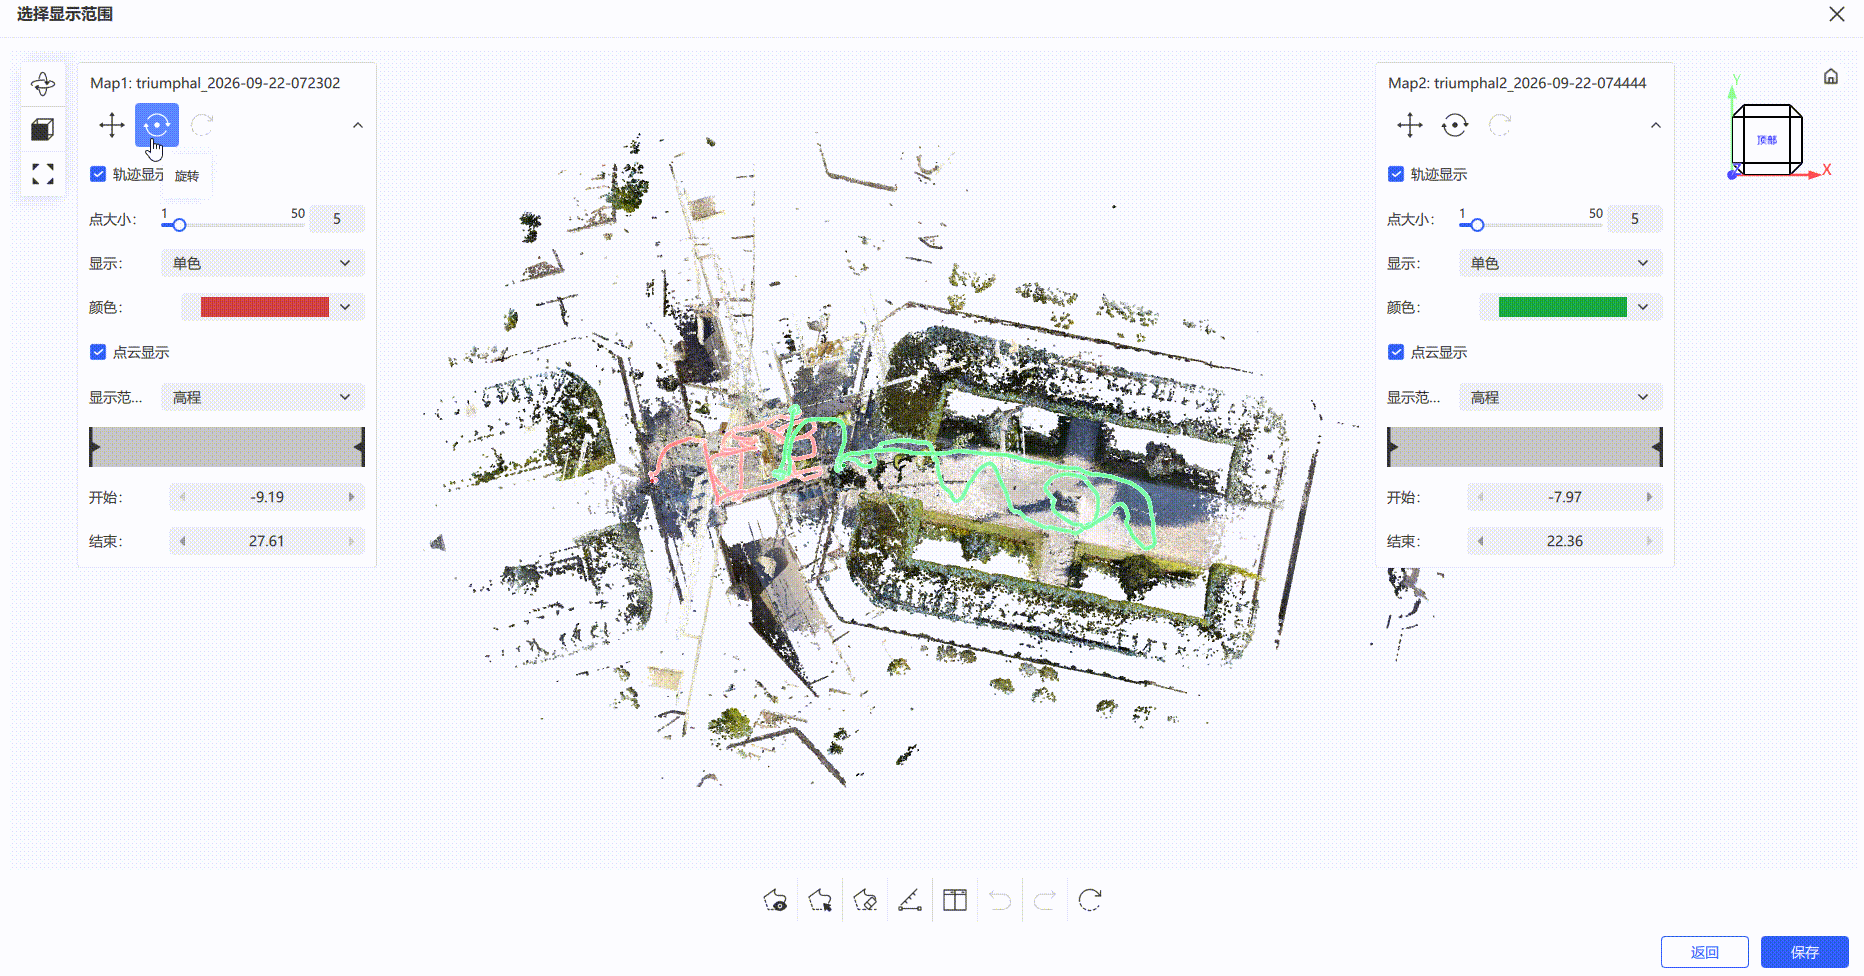This screenshot has width=1864, height=976.
Task: Collapse the Map2 panel chevron
Action: click(1656, 125)
